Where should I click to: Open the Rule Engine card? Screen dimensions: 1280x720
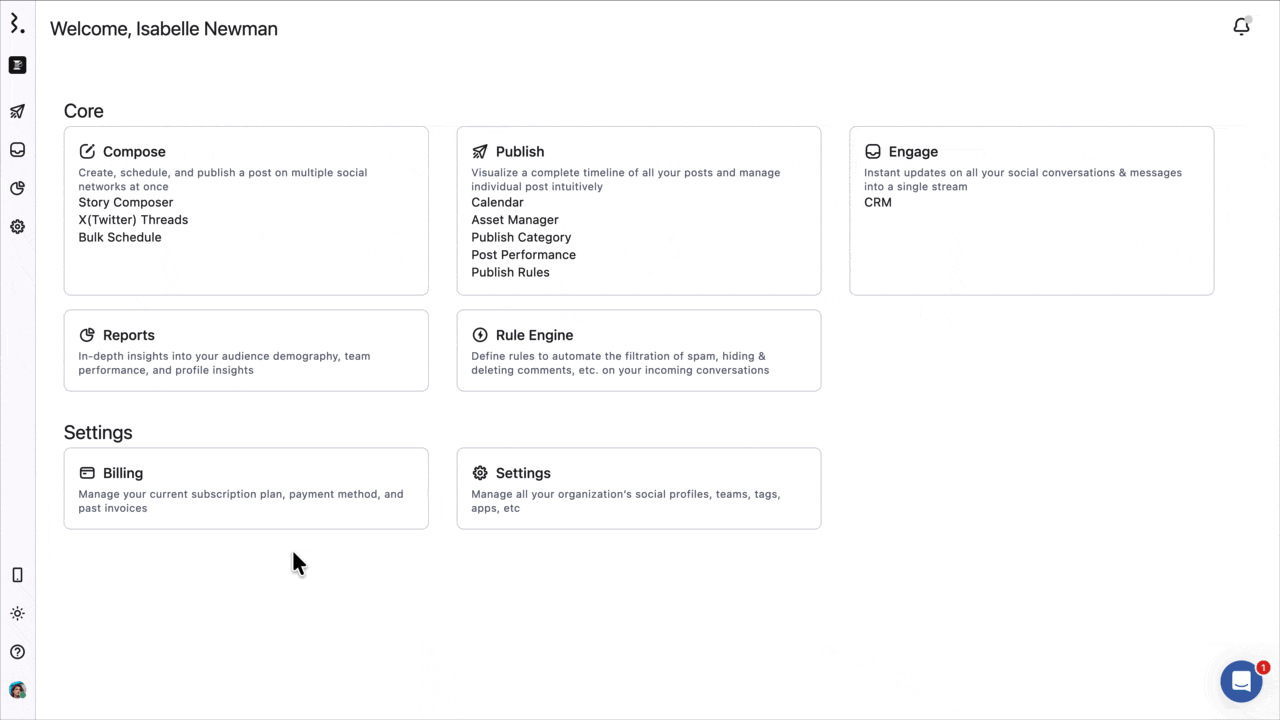pos(639,350)
